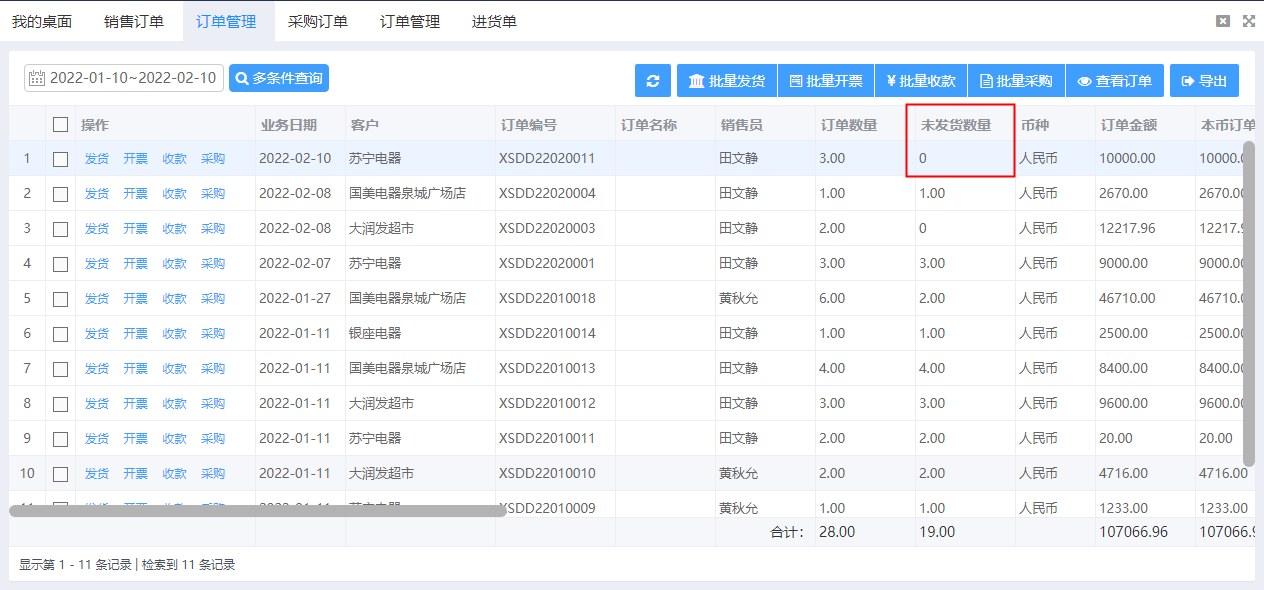The width and height of the screenshot is (1264, 590).
Task: Check the row for order XSDD22010011
Action: click(61, 439)
